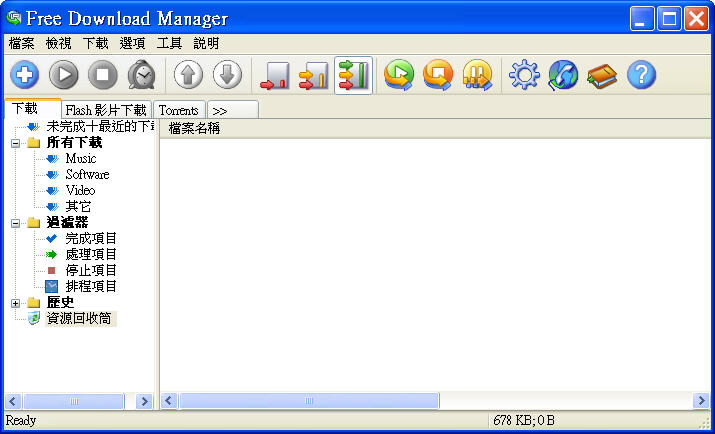
Task: Open the 檔案 menu
Action: tap(21, 44)
